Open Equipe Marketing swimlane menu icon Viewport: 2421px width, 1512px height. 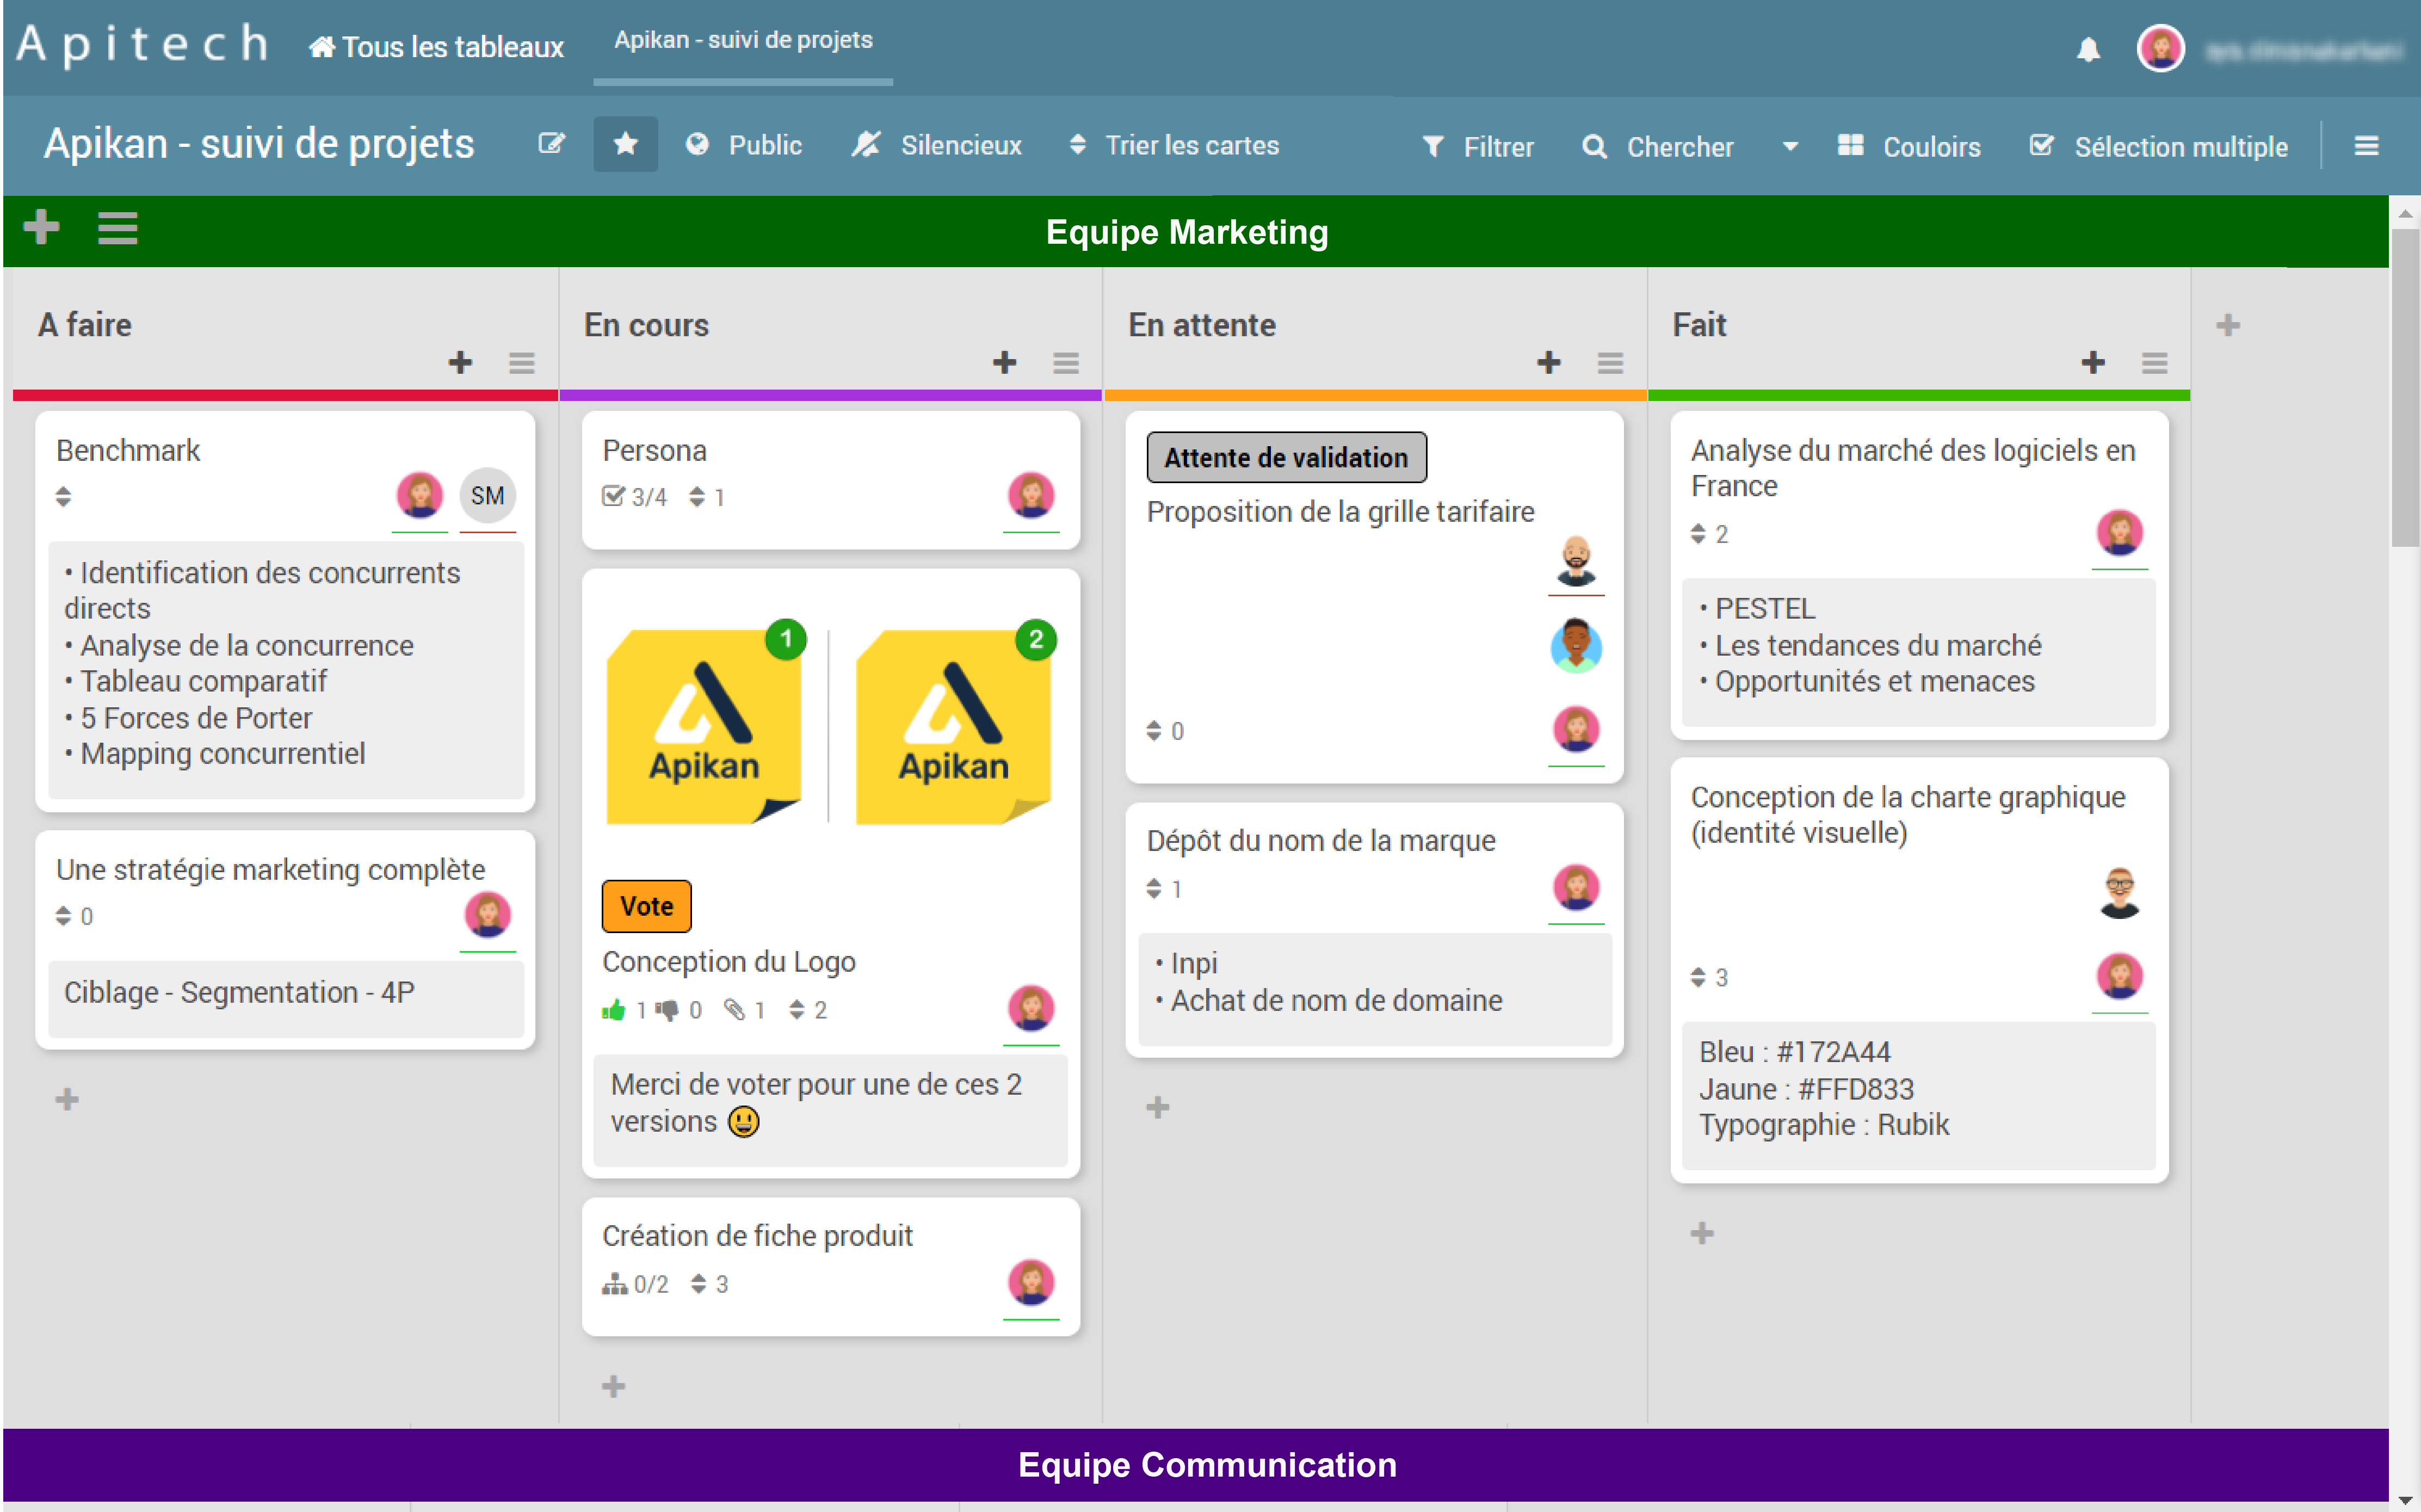click(x=117, y=229)
